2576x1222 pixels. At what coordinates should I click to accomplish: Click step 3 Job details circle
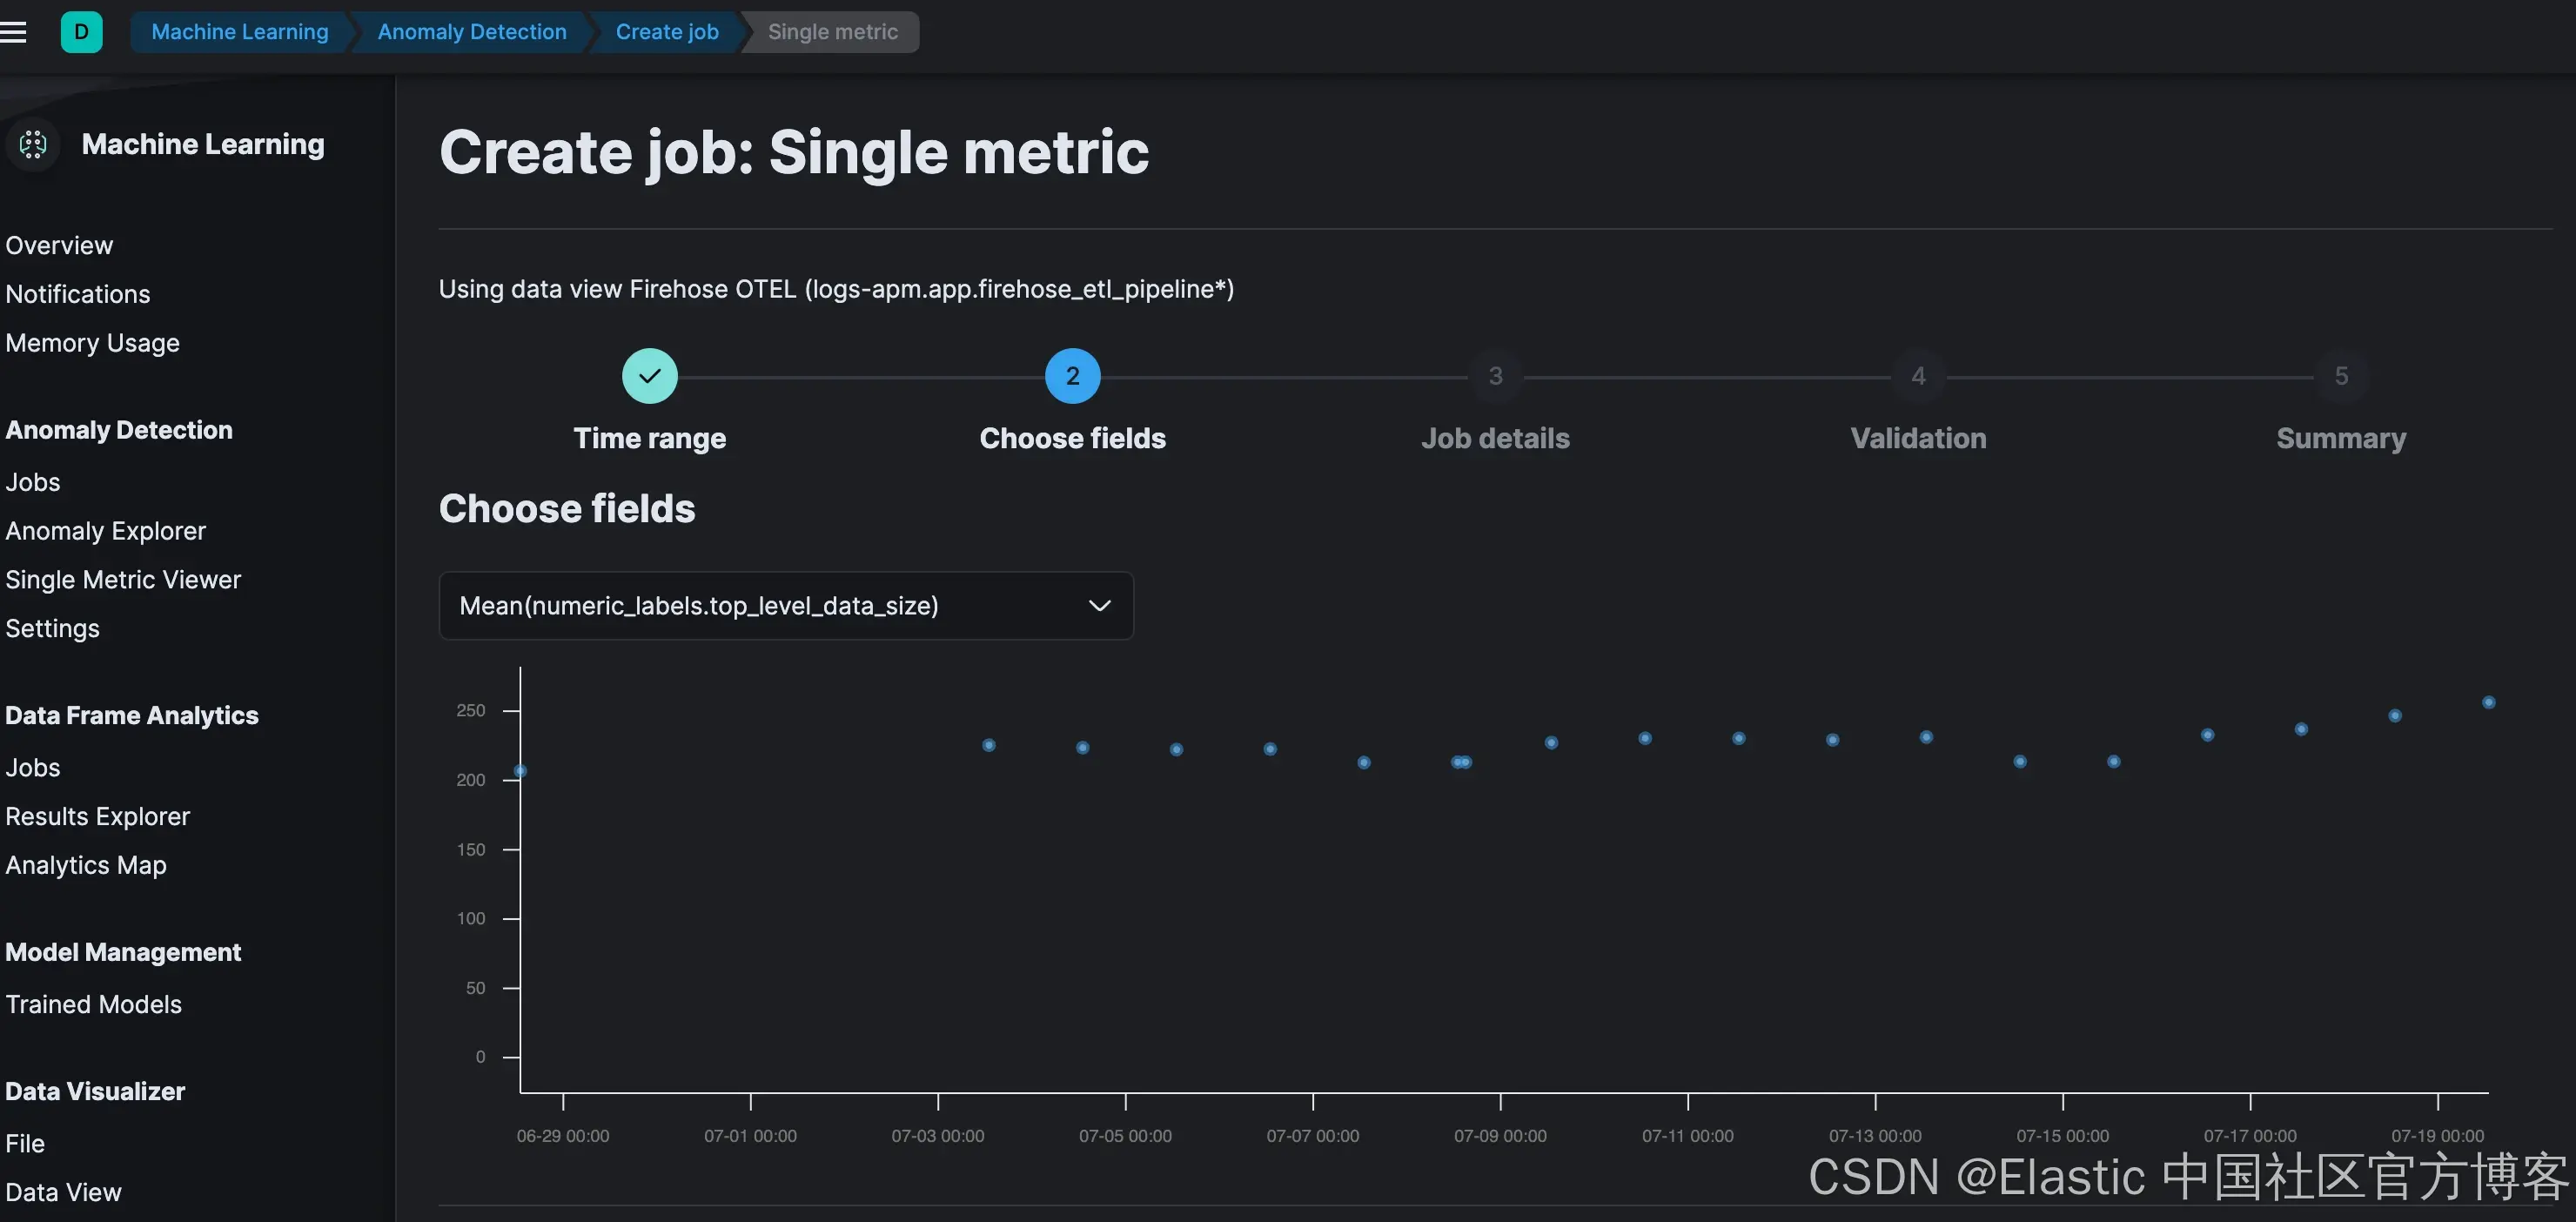point(1495,376)
